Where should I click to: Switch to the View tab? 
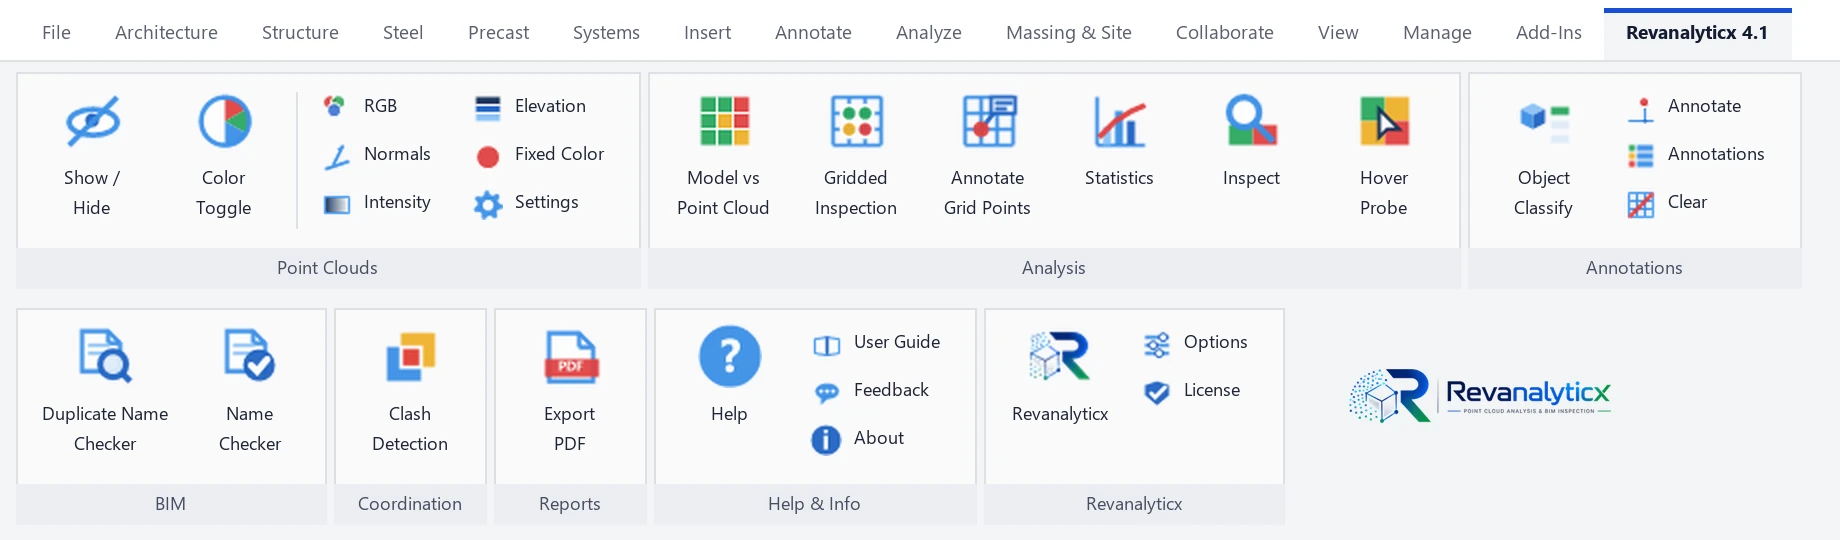[1338, 33]
